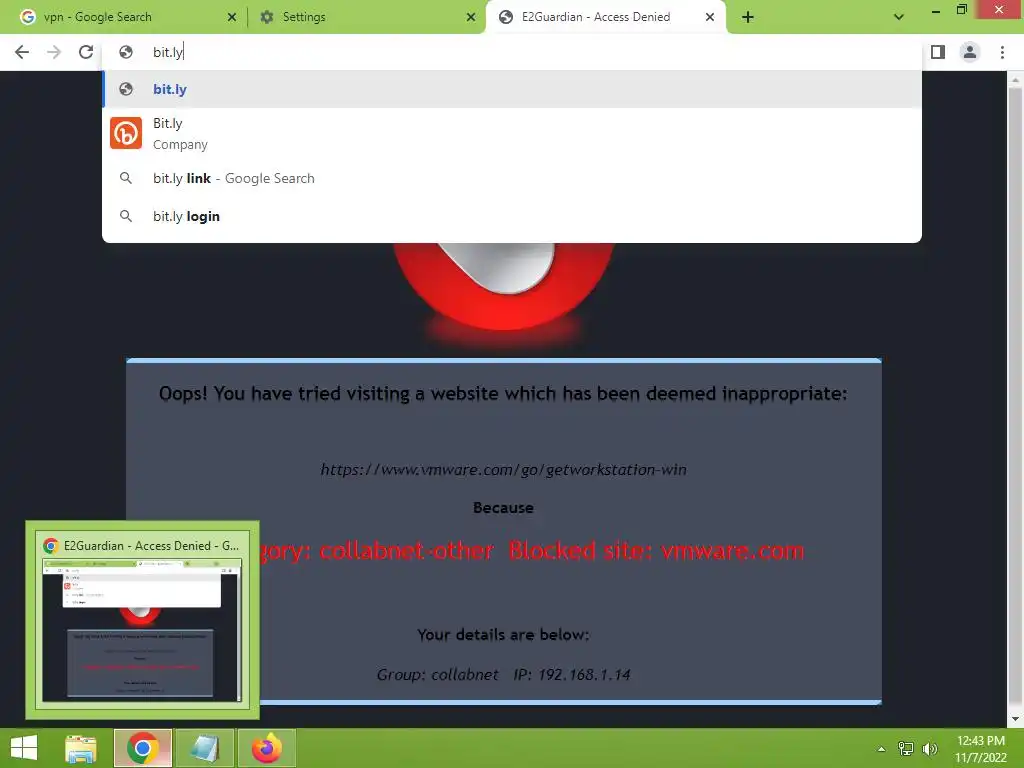Screen dimensions: 1024x768
Task: Open the notepad app in the taskbar
Action: tap(204, 748)
